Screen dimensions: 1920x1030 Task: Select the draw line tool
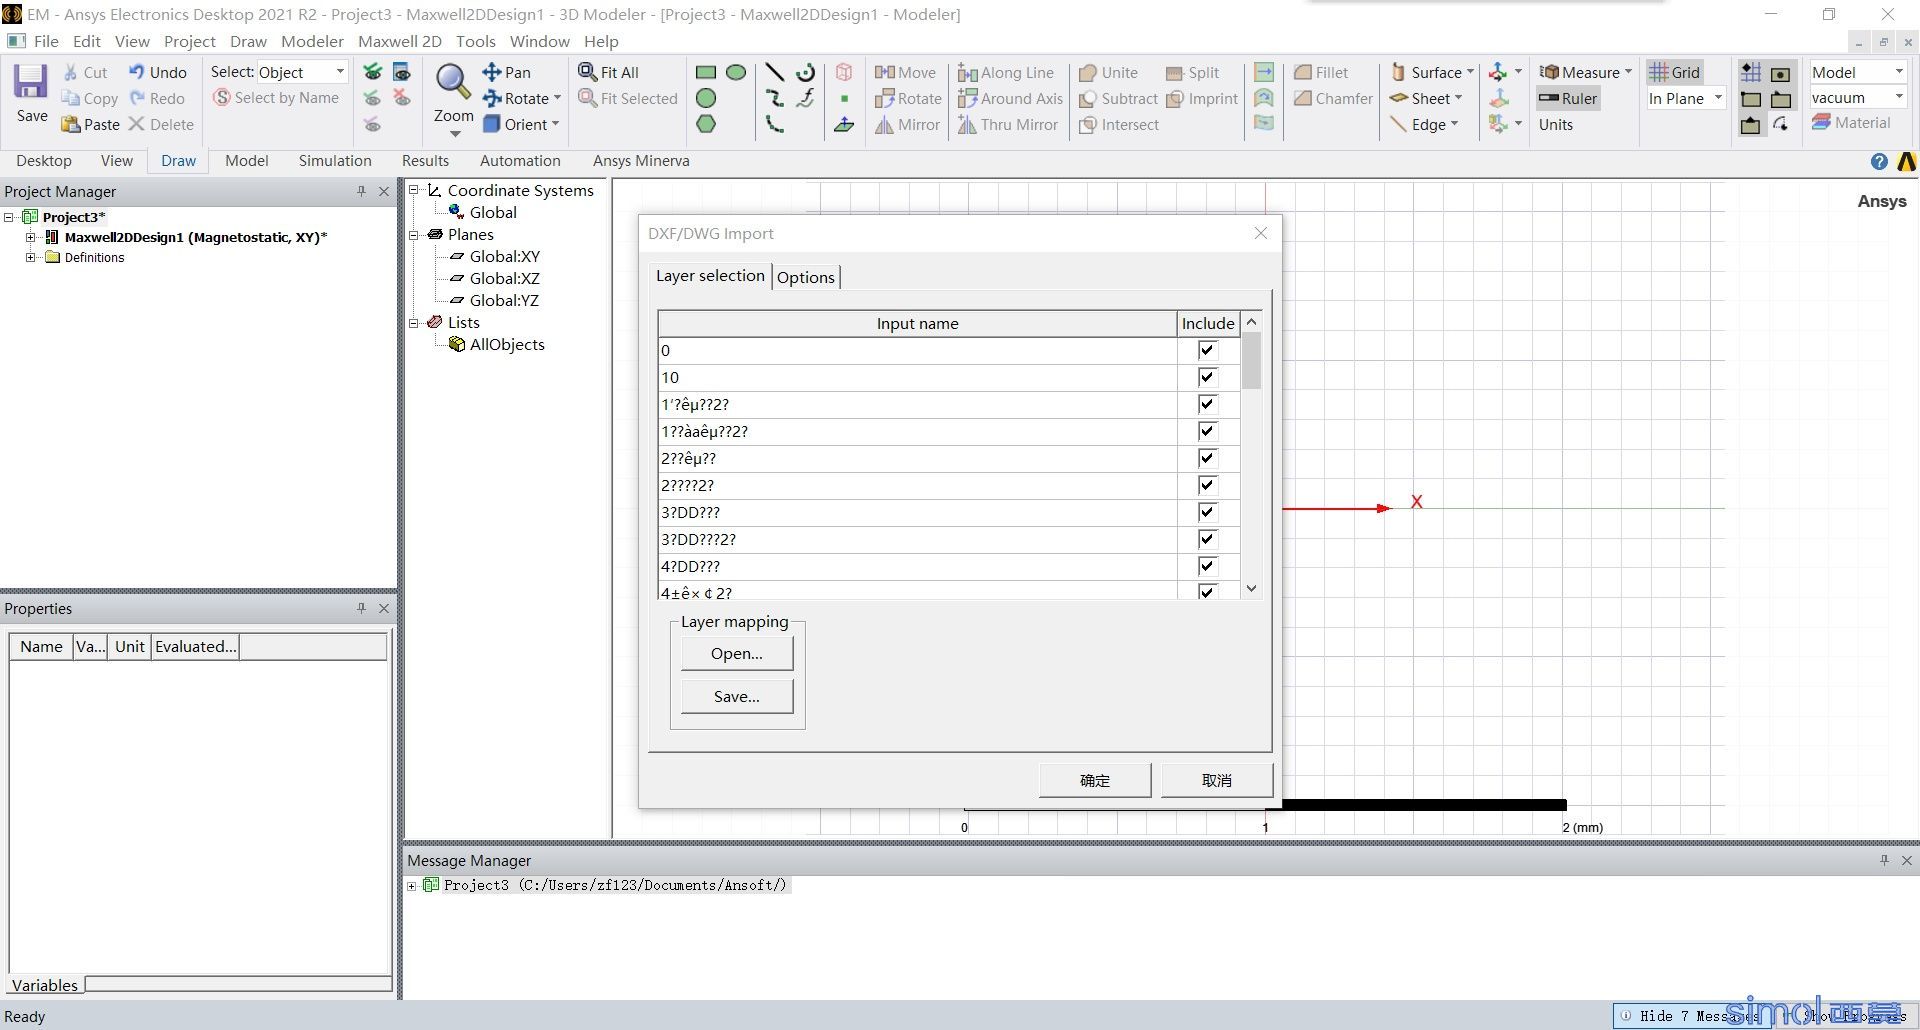pos(774,72)
